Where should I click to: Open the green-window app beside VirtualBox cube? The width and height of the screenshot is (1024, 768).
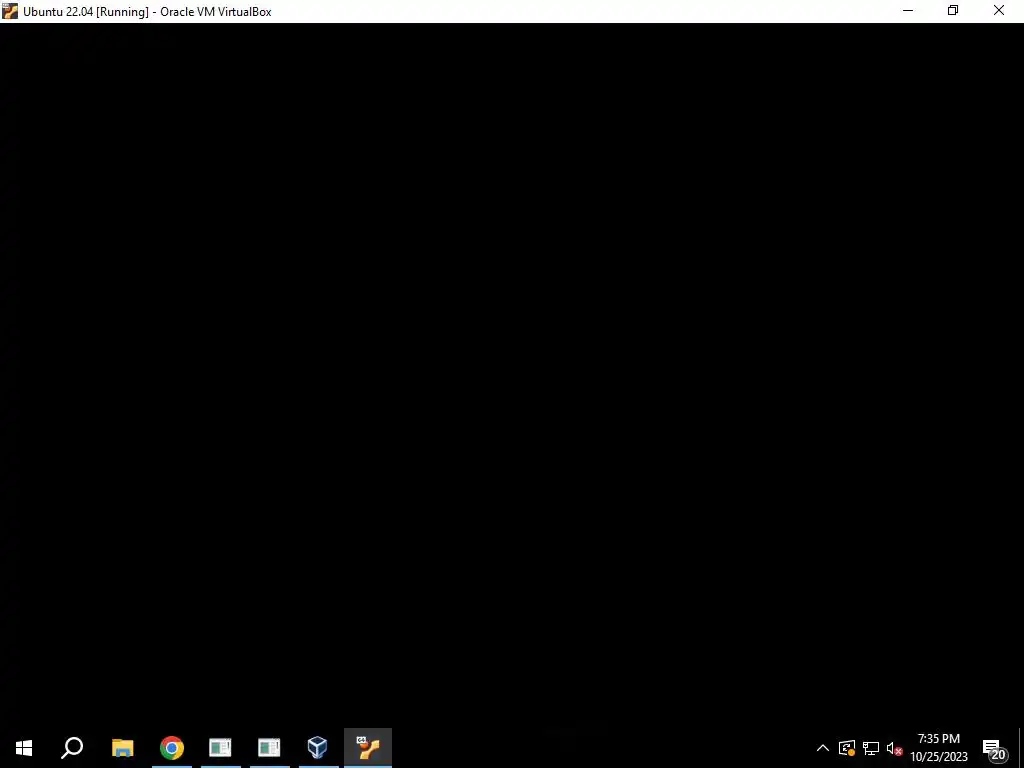[x=269, y=748]
